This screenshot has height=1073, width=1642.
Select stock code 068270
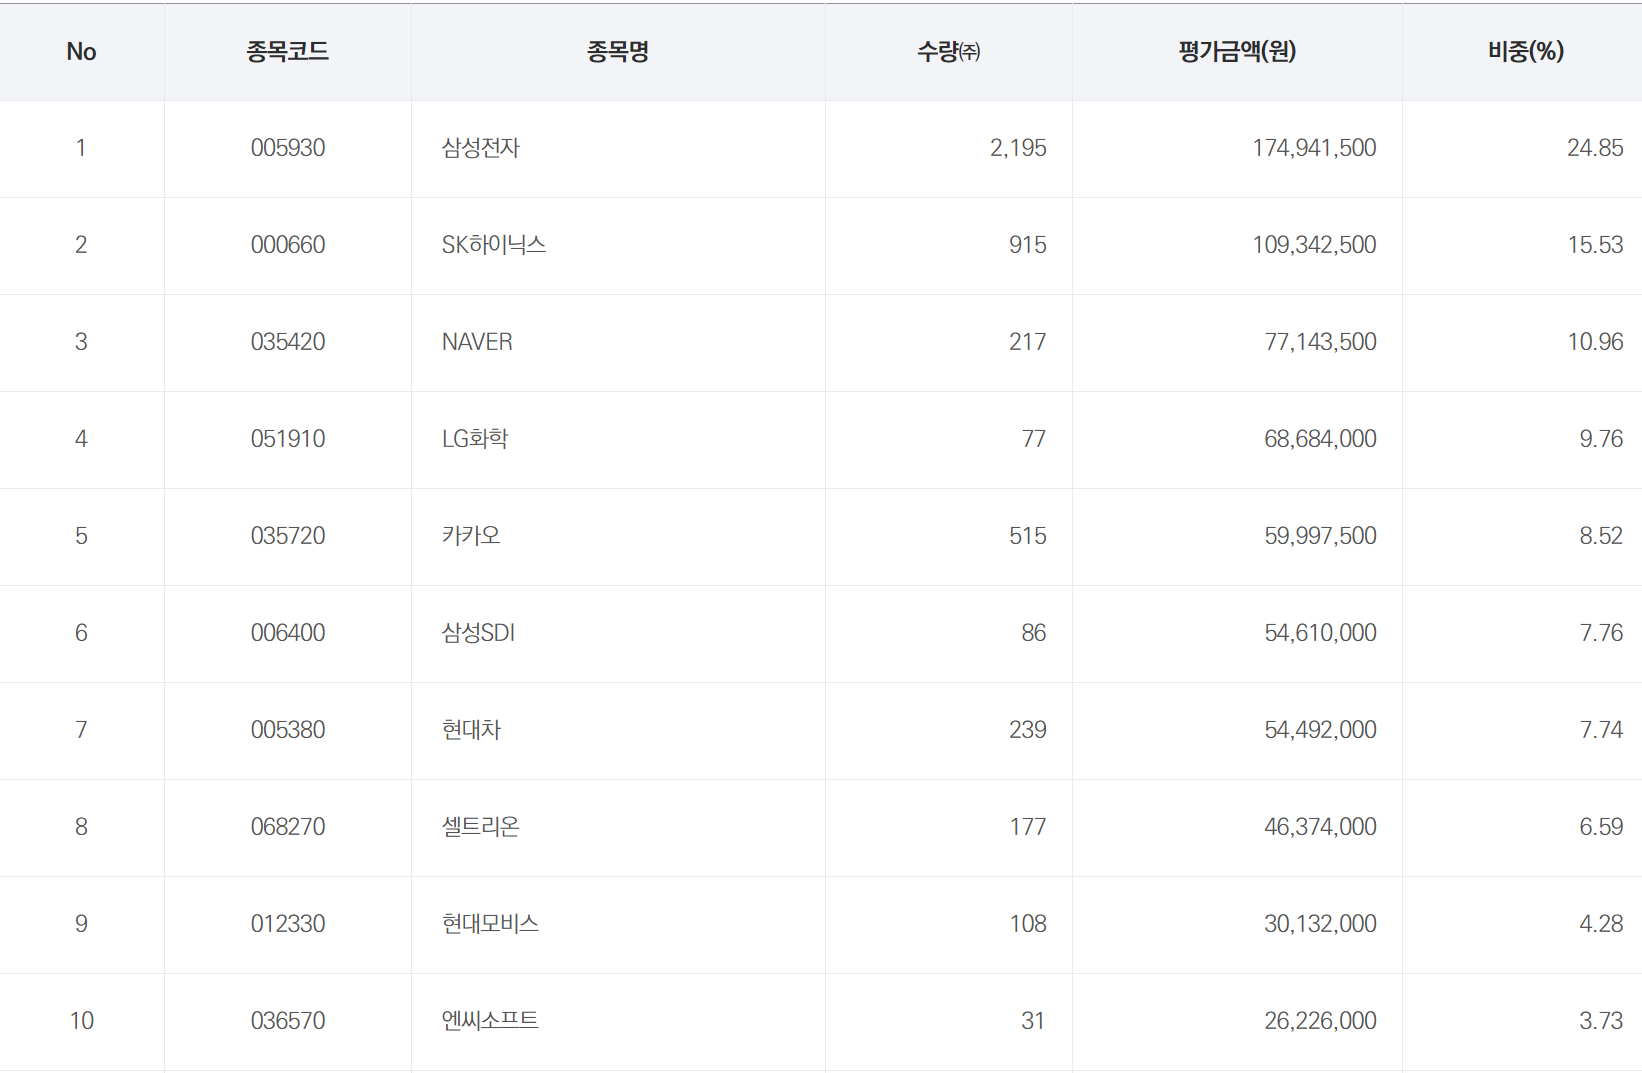point(288,827)
